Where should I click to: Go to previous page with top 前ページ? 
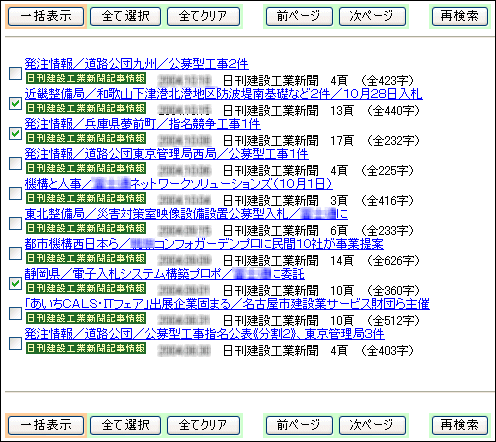[299, 16]
